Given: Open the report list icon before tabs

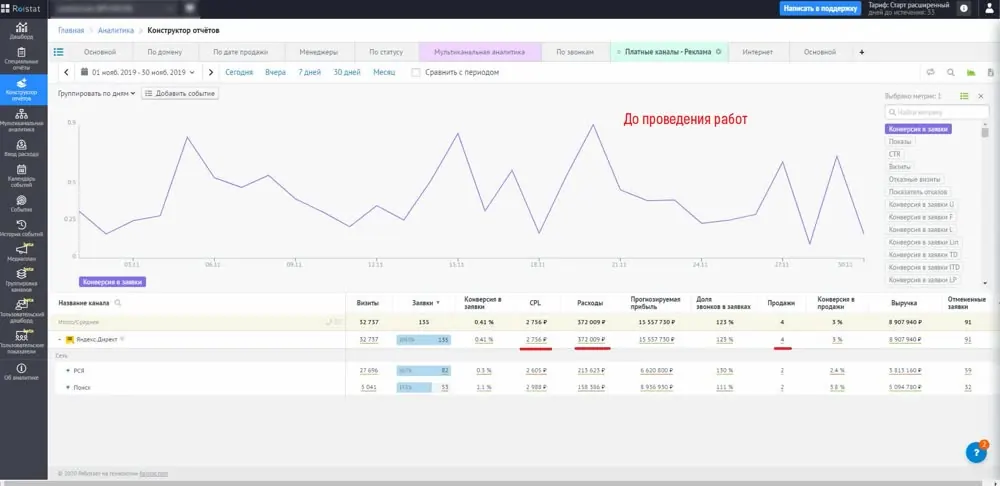Looking at the screenshot, I should 59,52.
